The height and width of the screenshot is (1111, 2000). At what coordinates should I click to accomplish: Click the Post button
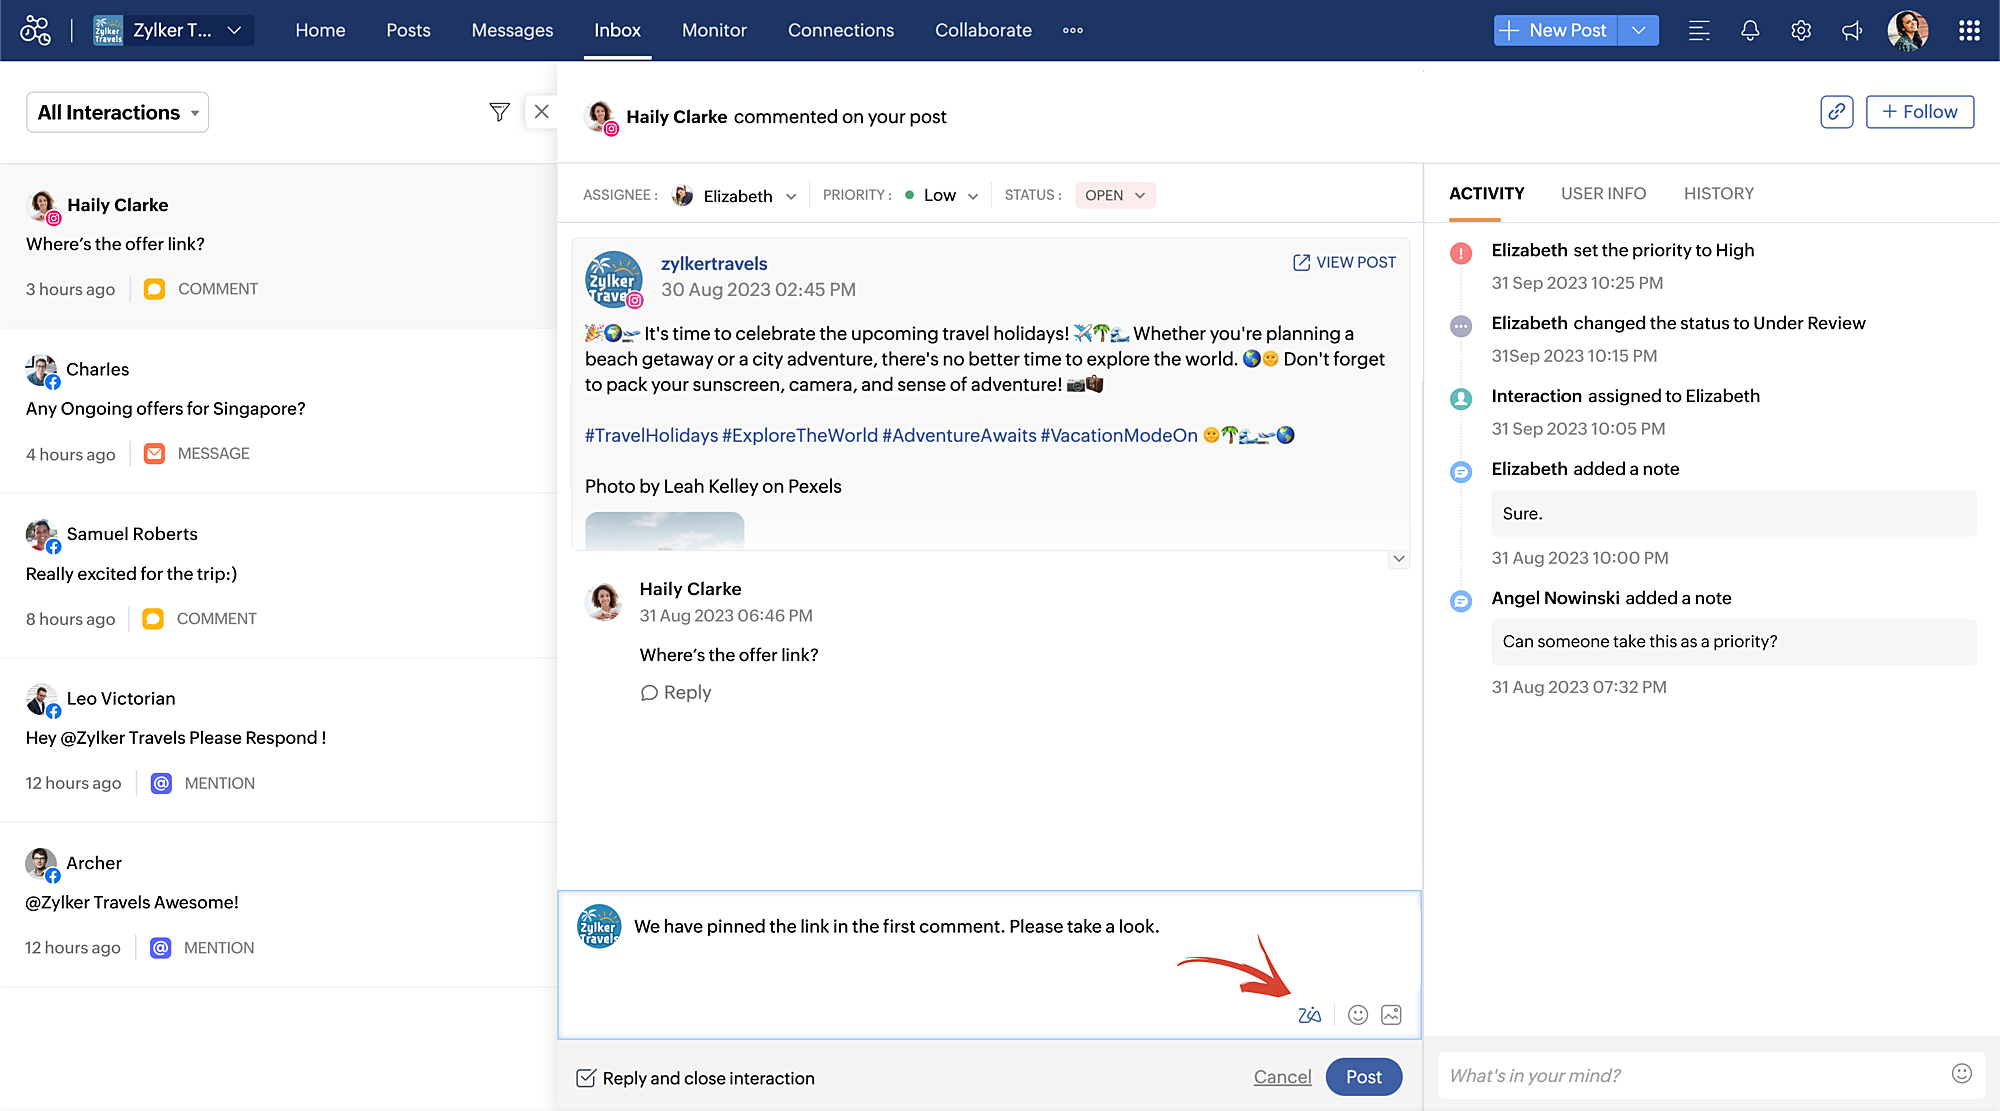pos(1363,1077)
